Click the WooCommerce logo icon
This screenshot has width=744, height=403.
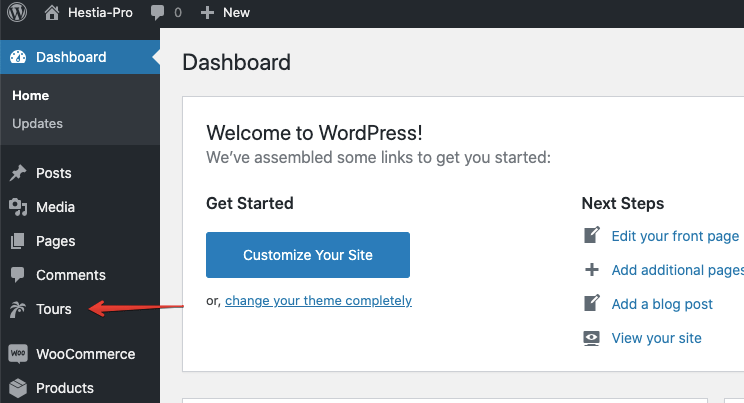click(18, 354)
